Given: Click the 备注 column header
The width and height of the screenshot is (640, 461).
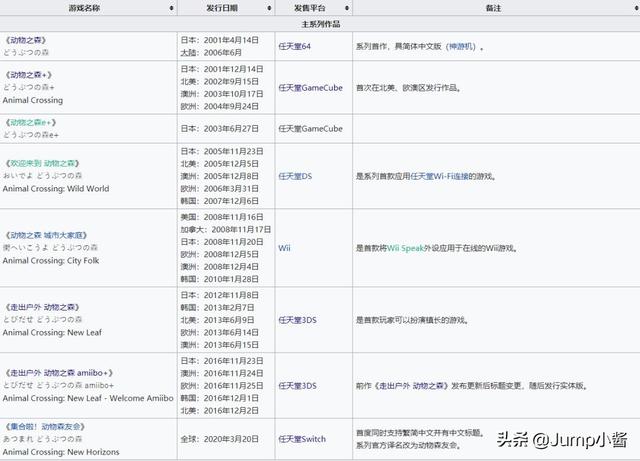Looking at the screenshot, I should tap(493, 8).
